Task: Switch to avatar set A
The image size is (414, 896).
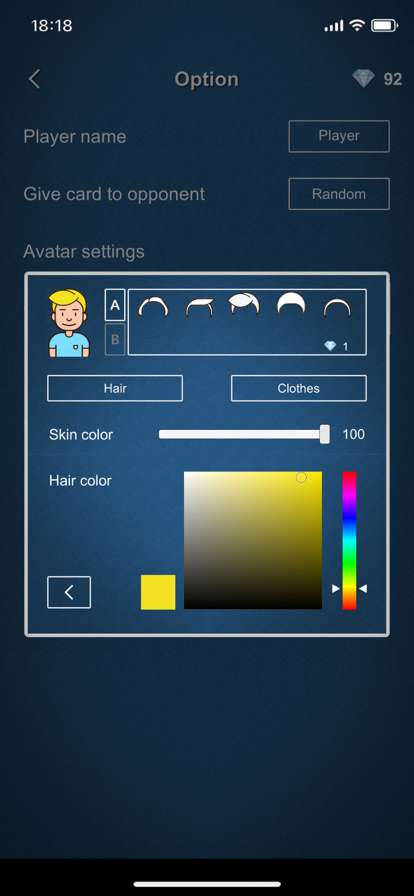Action: pos(115,305)
